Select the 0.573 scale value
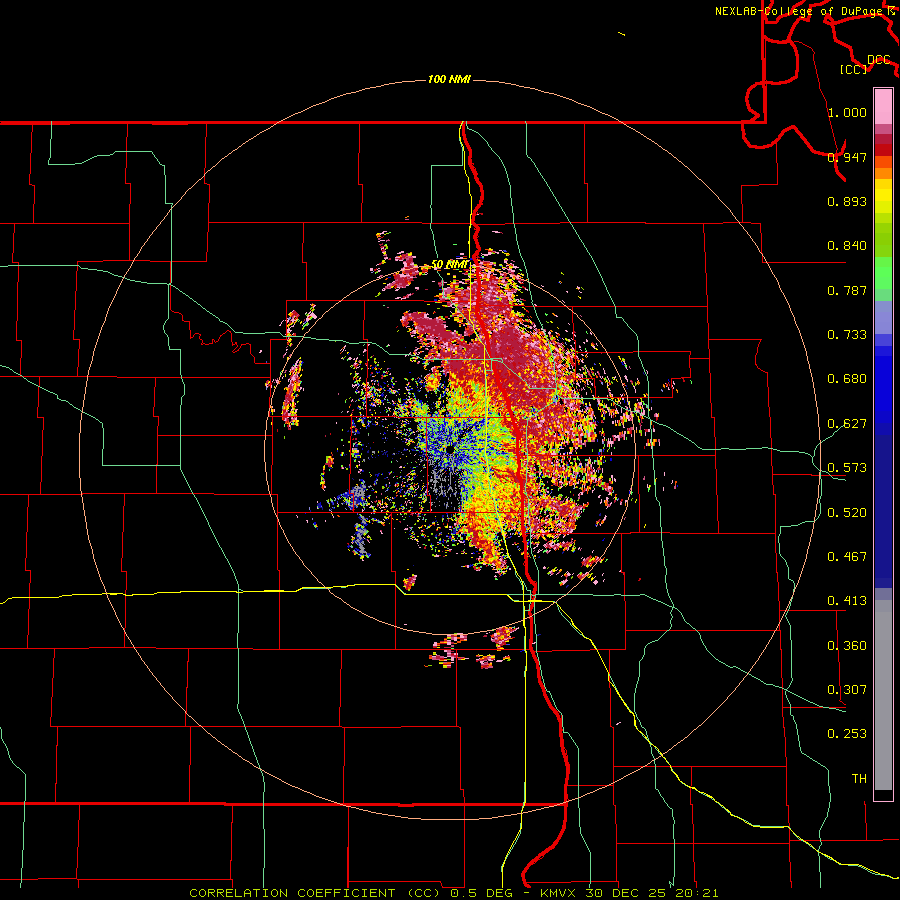This screenshot has width=900, height=900. [x=847, y=468]
